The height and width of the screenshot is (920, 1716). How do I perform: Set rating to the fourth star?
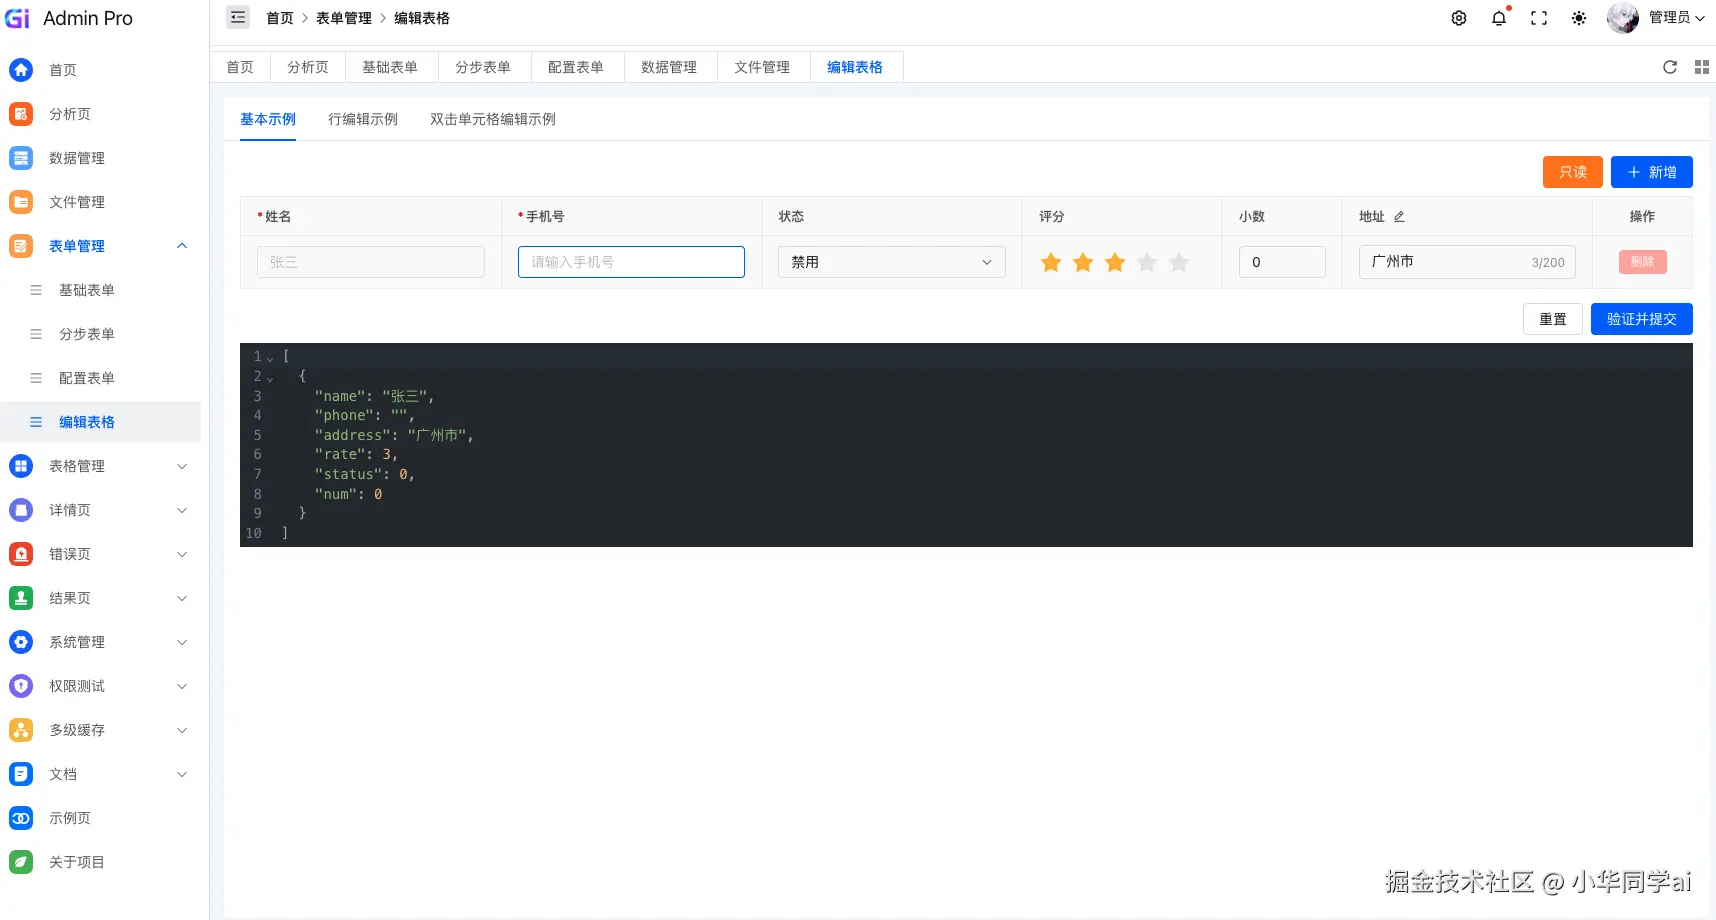[1147, 262]
